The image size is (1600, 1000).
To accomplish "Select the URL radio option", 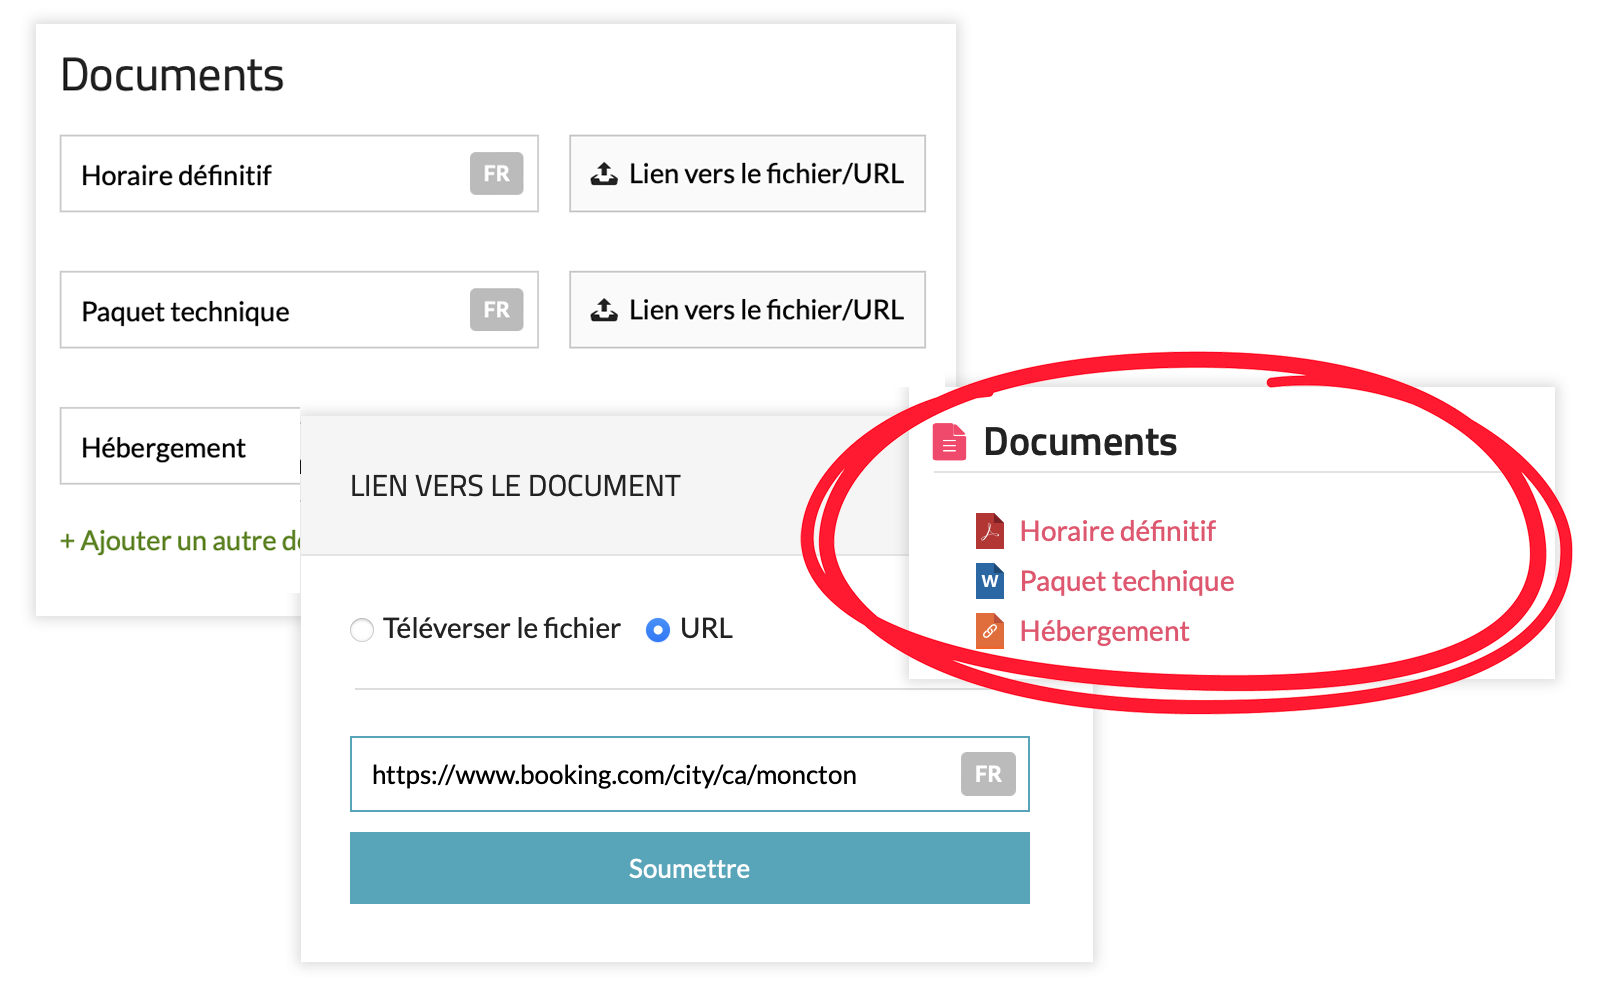I will click(658, 629).
